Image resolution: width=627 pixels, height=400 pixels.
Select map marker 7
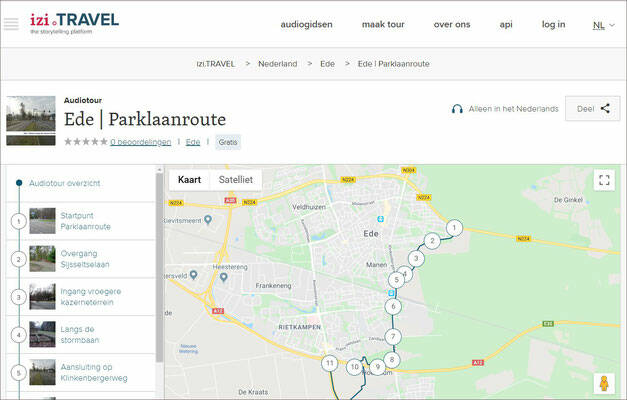coord(393,337)
